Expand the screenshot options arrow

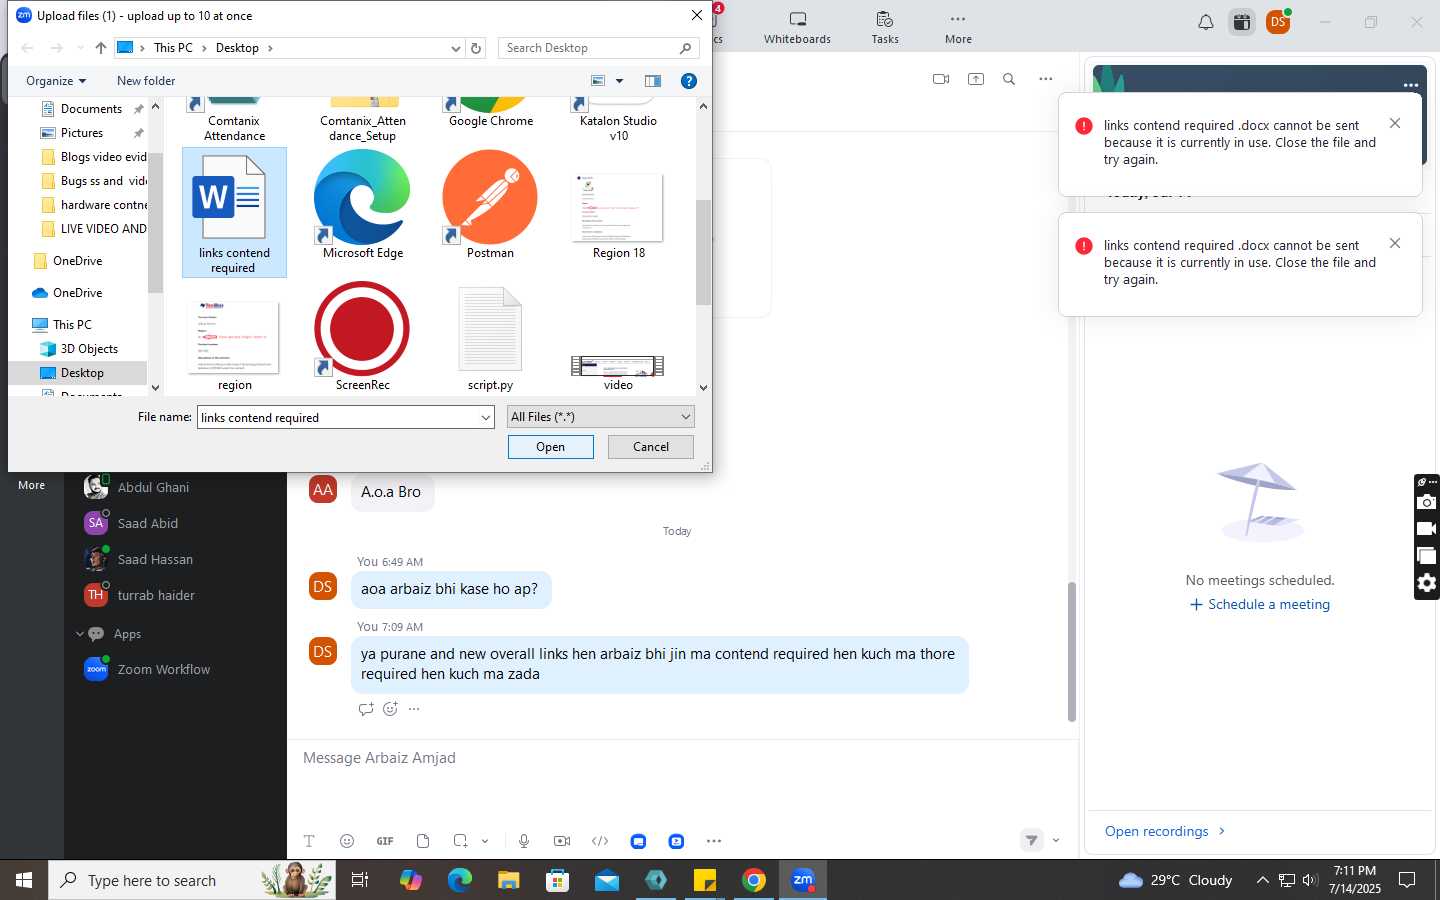pos(485,841)
